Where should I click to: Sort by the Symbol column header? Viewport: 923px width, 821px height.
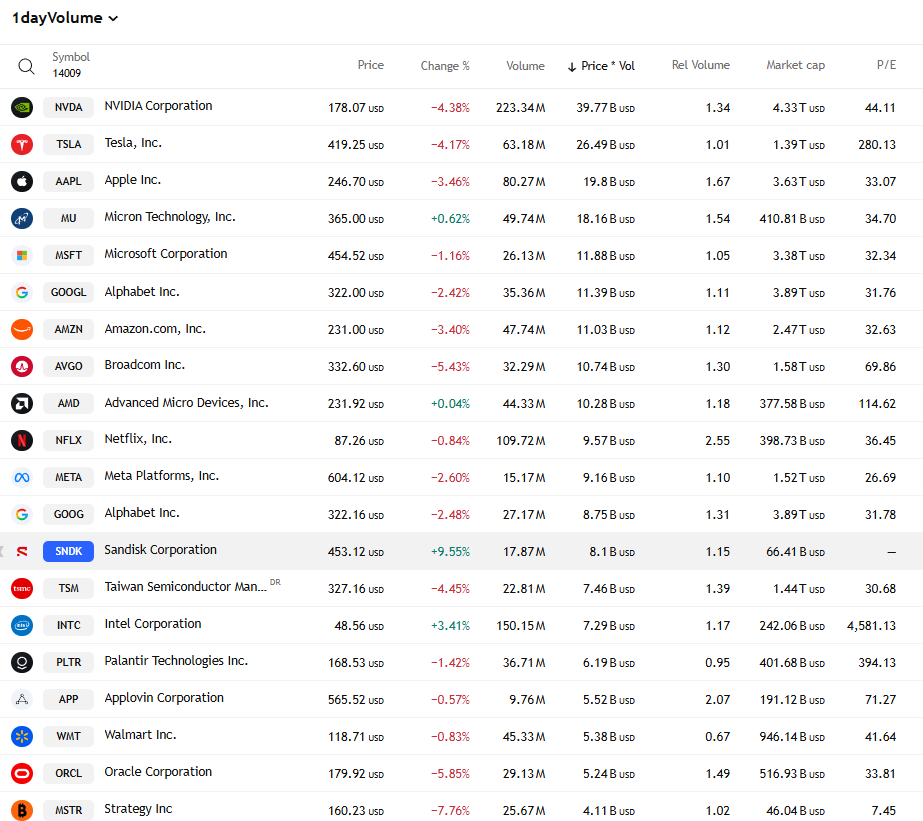(x=71, y=57)
